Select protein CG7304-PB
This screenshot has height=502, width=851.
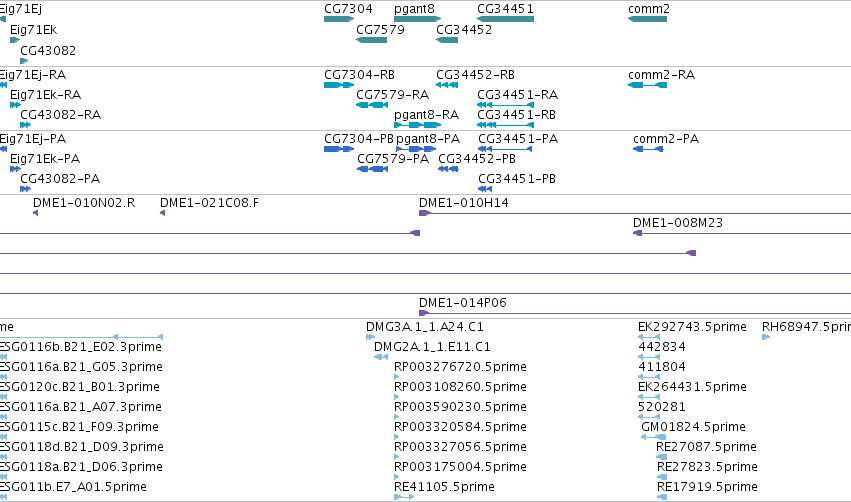[x=358, y=138]
